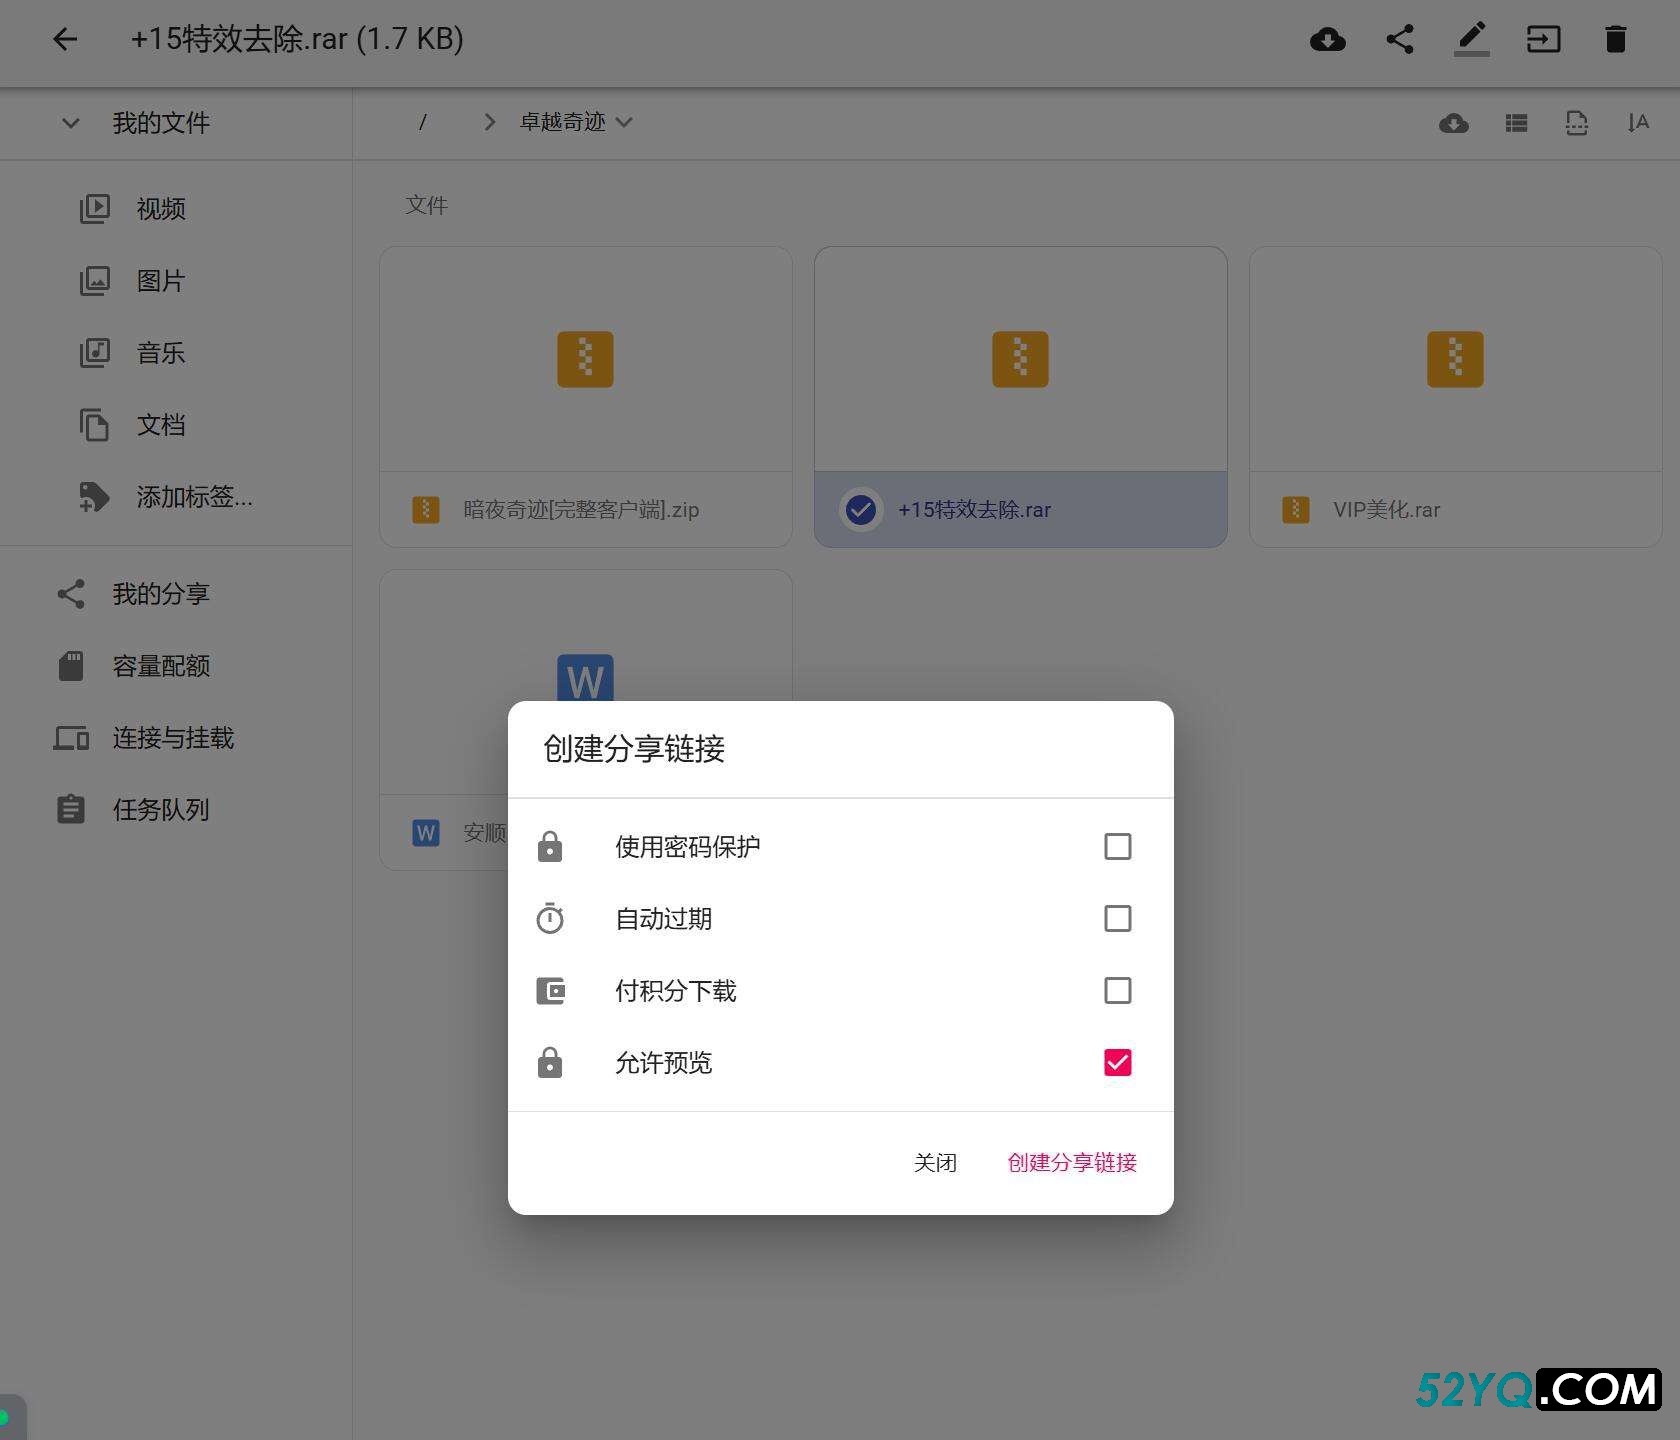The height and width of the screenshot is (1440, 1680).
Task: Open 我的分享 in sidebar
Action: click(x=160, y=594)
